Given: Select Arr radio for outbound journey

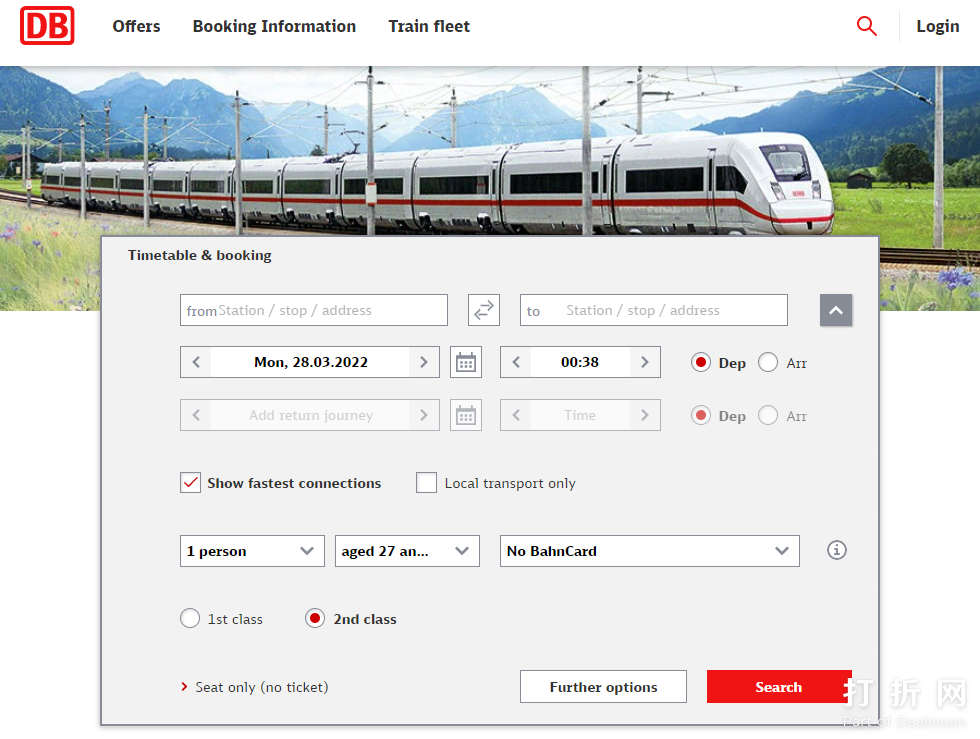Looking at the screenshot, I should (x=768, y=363).
